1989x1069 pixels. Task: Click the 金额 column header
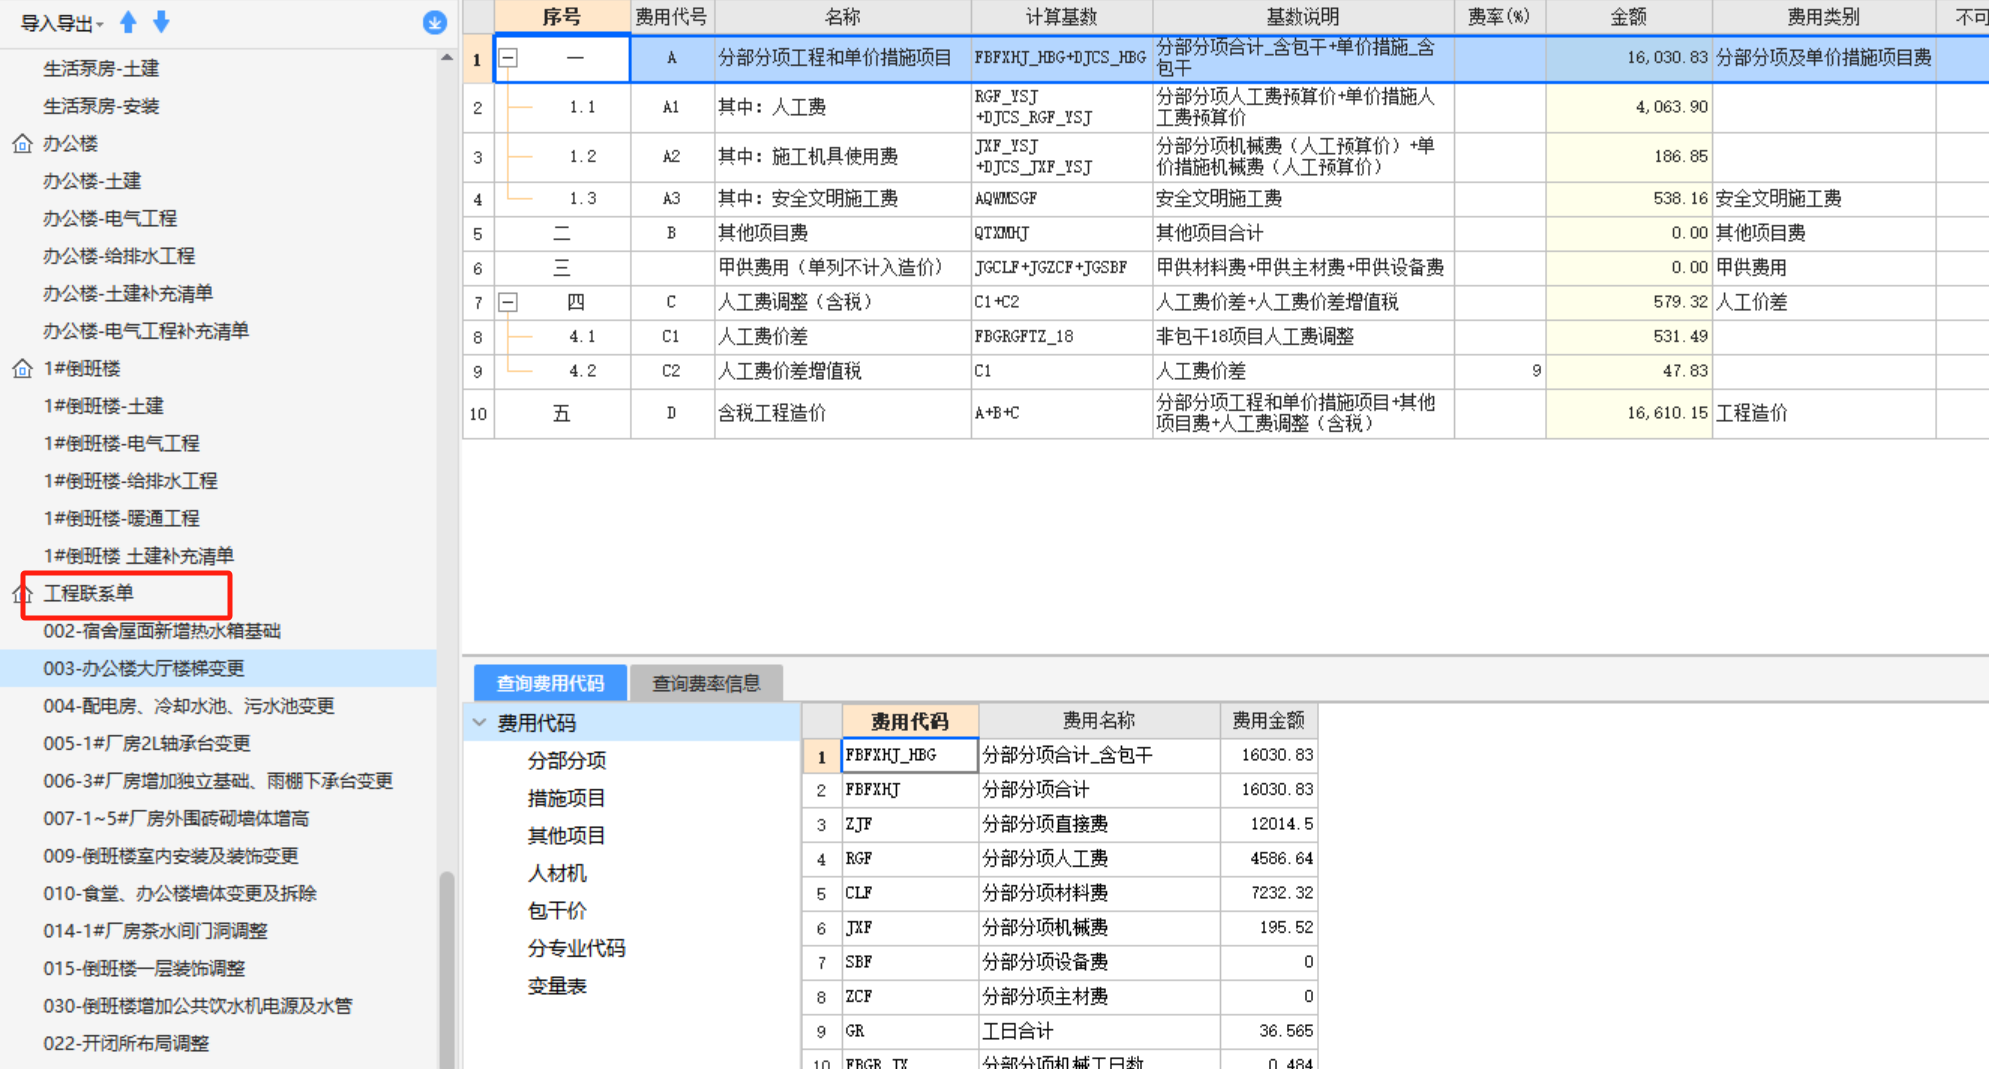point(1628,17)
